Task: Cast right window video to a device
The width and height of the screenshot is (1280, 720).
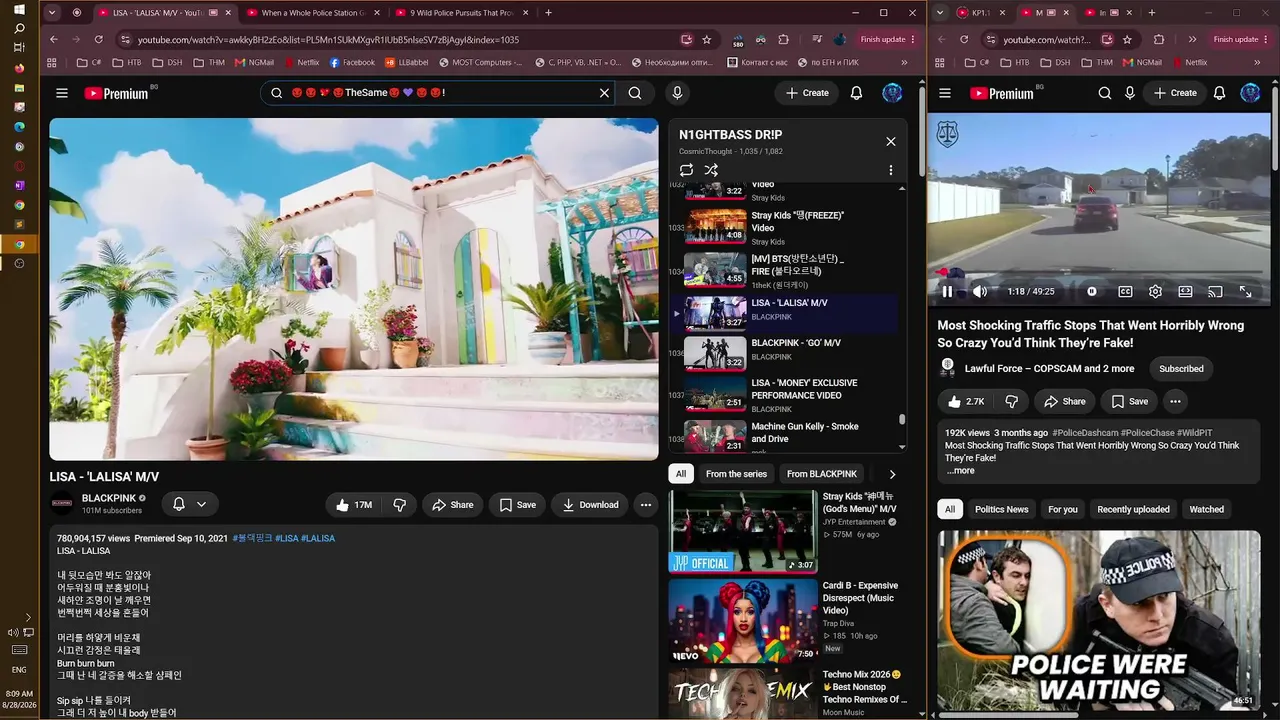Action: (x=1215, y=292)
